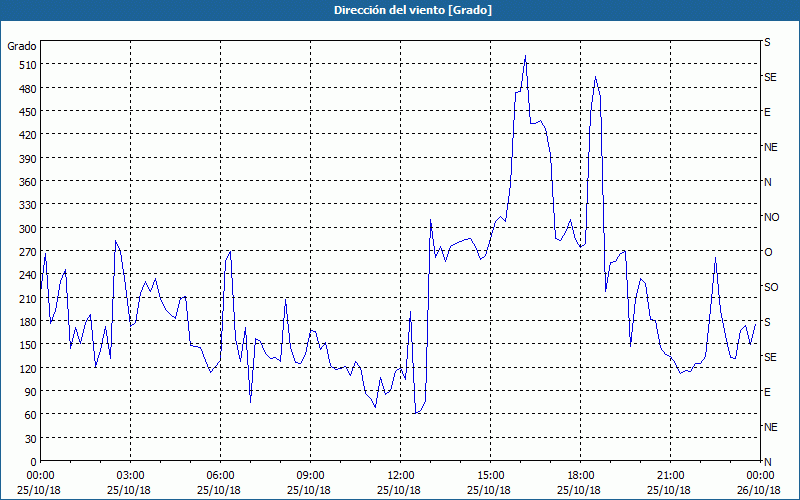The width and height of the screenshot is (800, 500).
Task: Click the SE compass label level with 480
Action: coord(770,77)
